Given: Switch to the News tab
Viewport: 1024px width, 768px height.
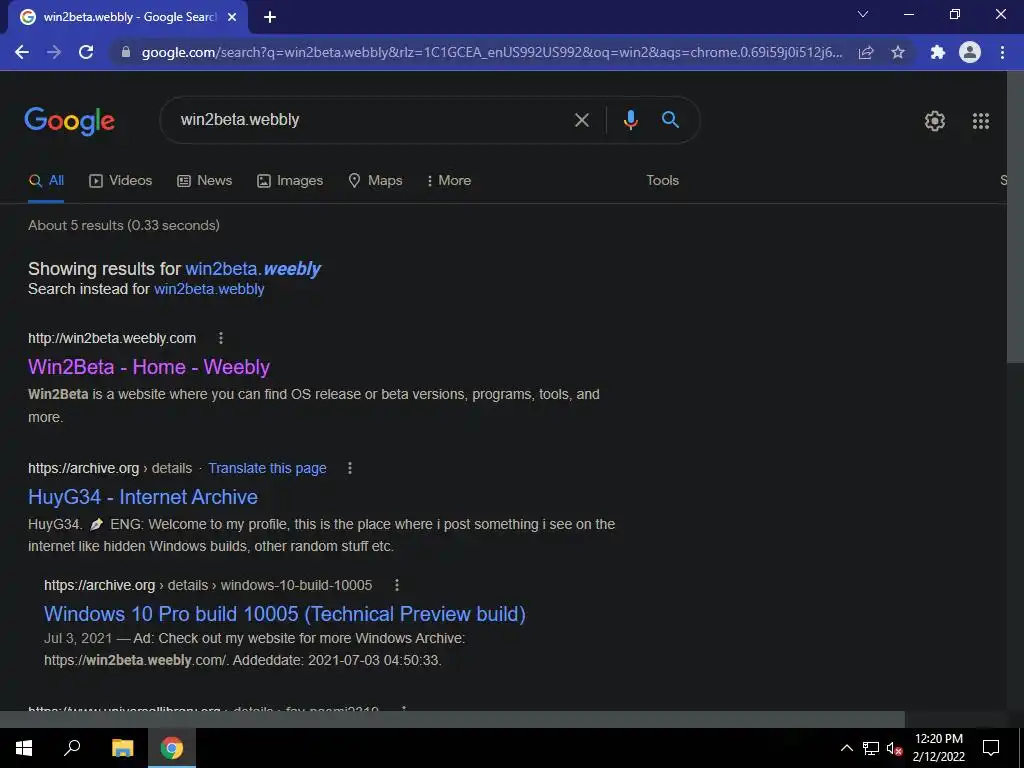Looking at the screenshot, I should (x=205, y=181).
